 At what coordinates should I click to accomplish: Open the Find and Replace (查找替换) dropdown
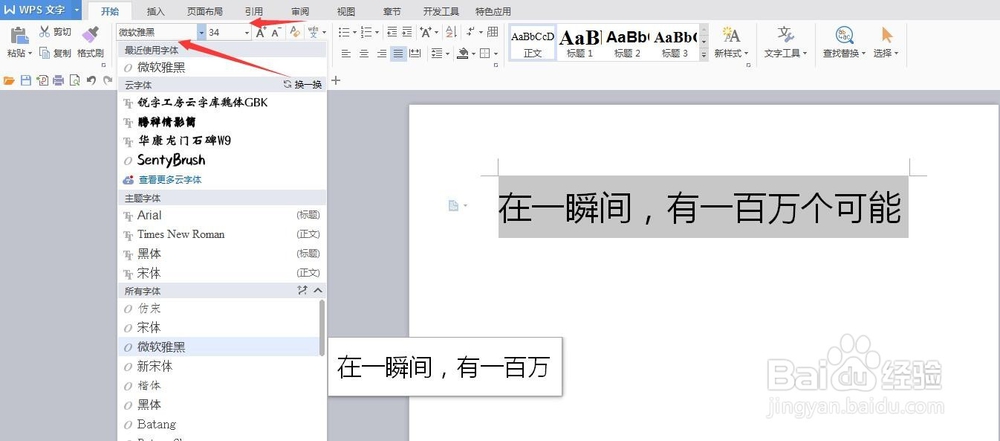pos(864,54)
